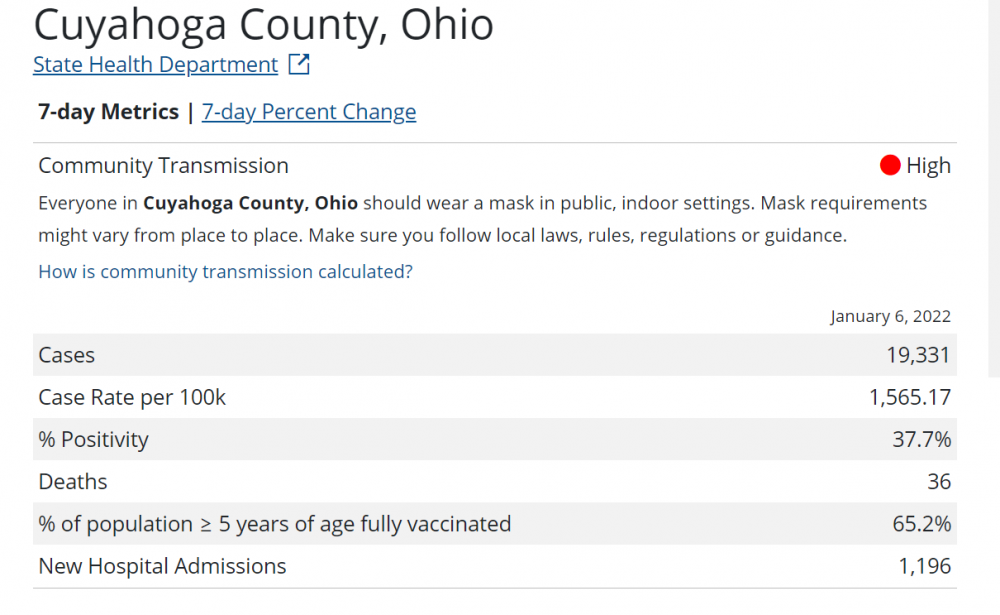Select the Deaths row label

tap(73, 482)
